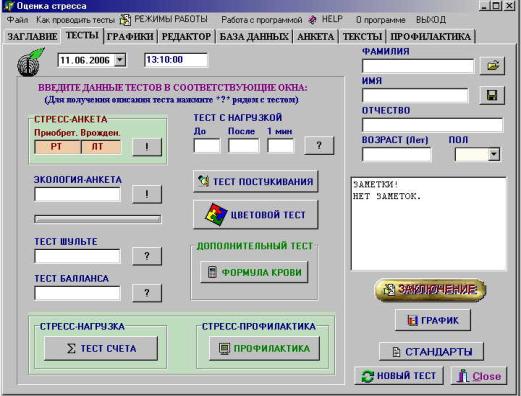Save patient data with floppy disk button
Image resolution: width=521 pixels, height=396 pixels.
tap(492, 96)
